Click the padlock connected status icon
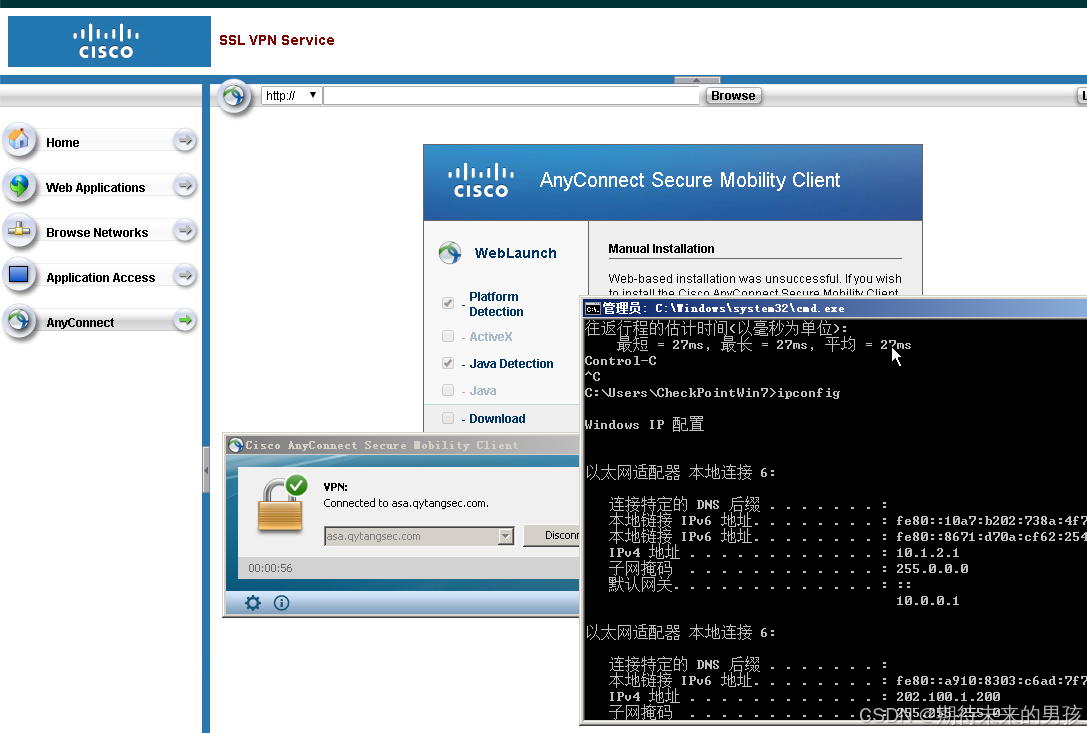The height and width of the screenshot is (733, 1087). pos(282,504)
